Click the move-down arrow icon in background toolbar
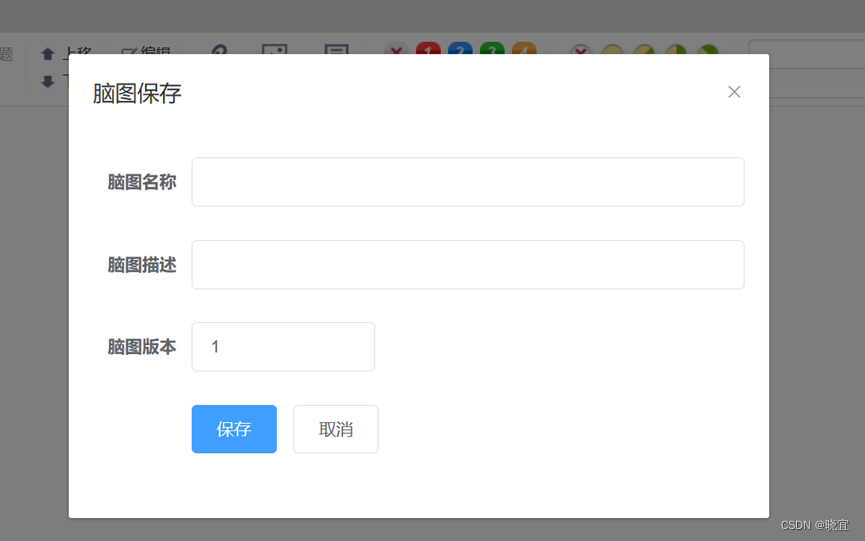The width and height of the screenshot is (865, 541). [47, 82]
